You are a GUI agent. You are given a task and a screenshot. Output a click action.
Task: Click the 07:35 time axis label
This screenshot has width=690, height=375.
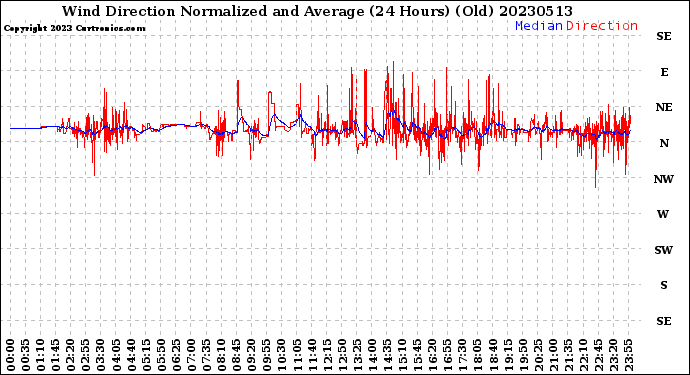[206, 355]
